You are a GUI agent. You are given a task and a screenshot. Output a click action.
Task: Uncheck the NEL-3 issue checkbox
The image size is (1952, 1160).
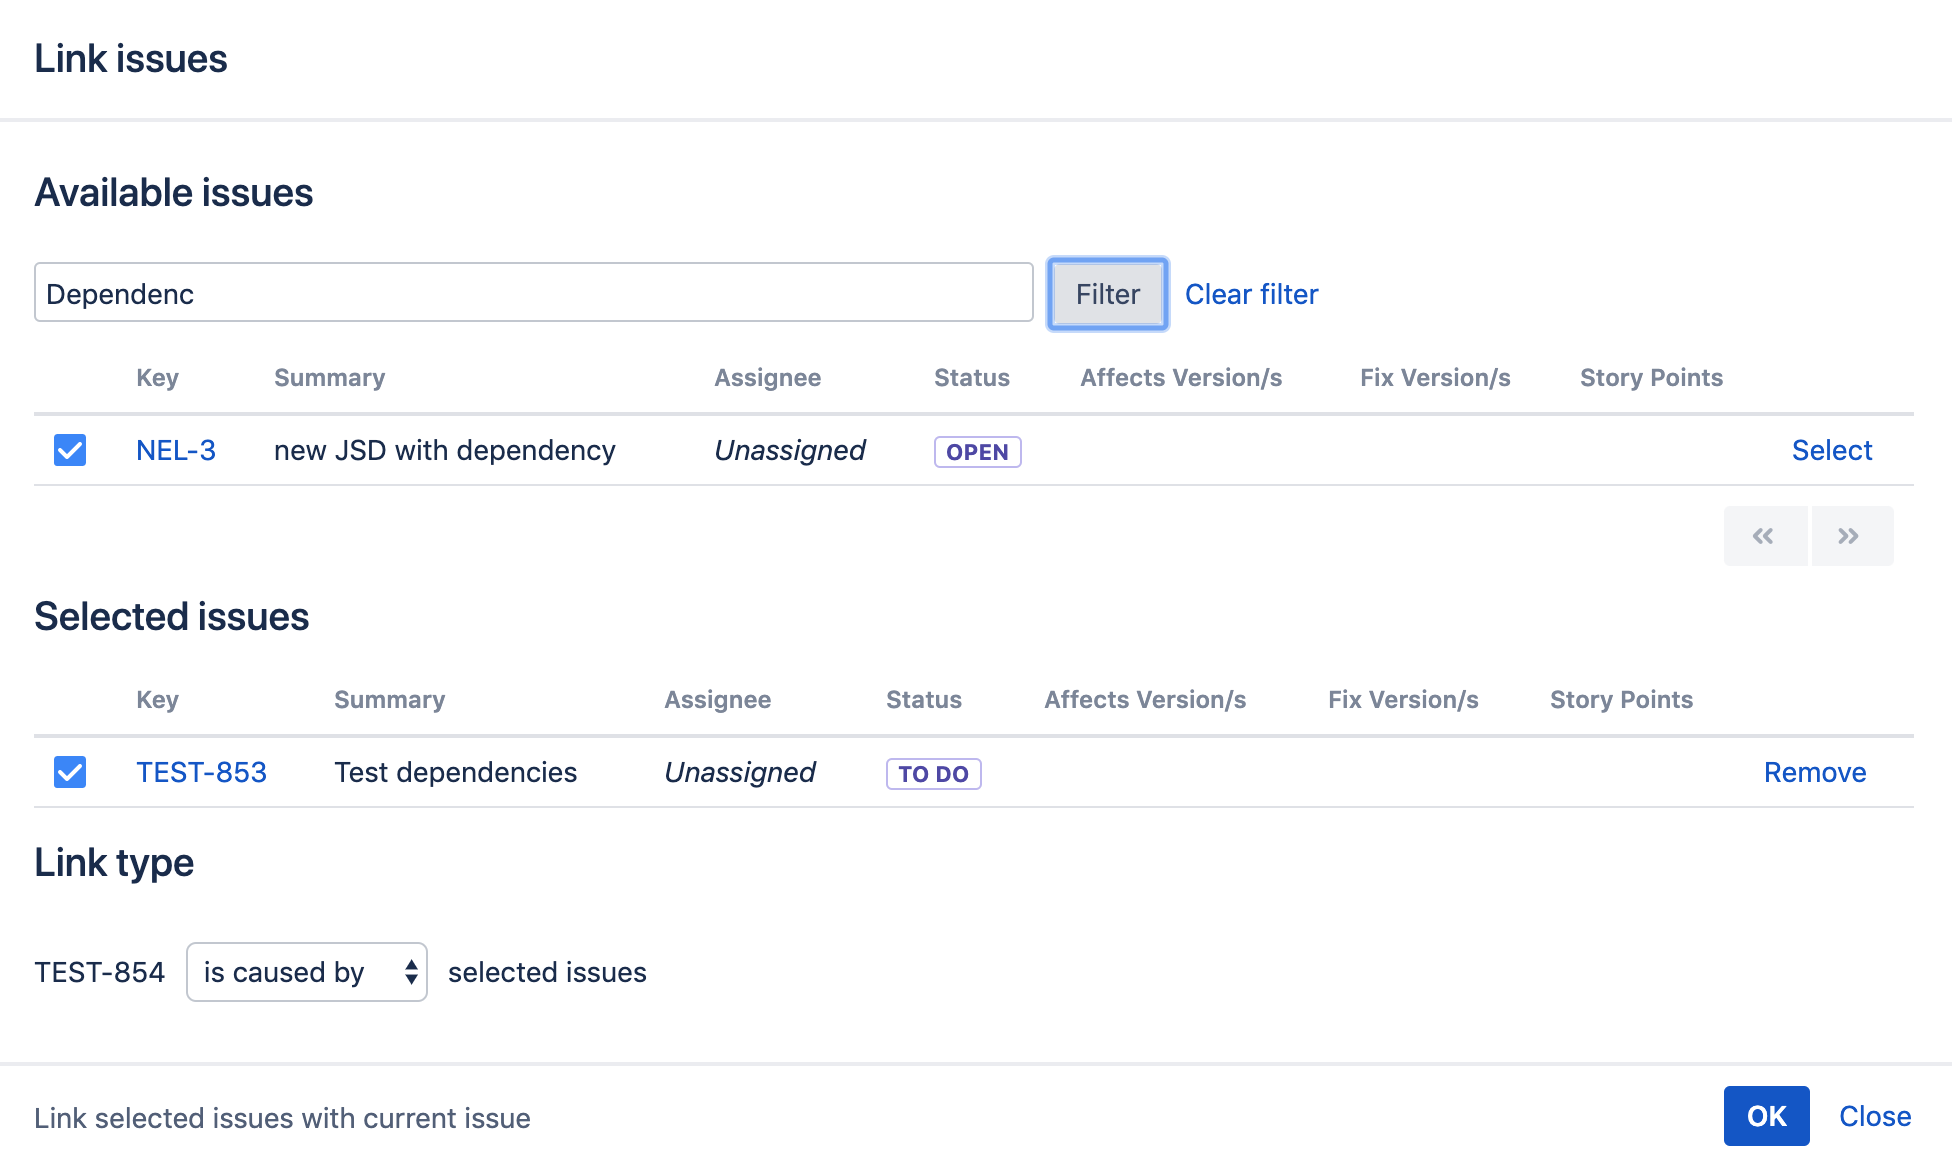70,450
